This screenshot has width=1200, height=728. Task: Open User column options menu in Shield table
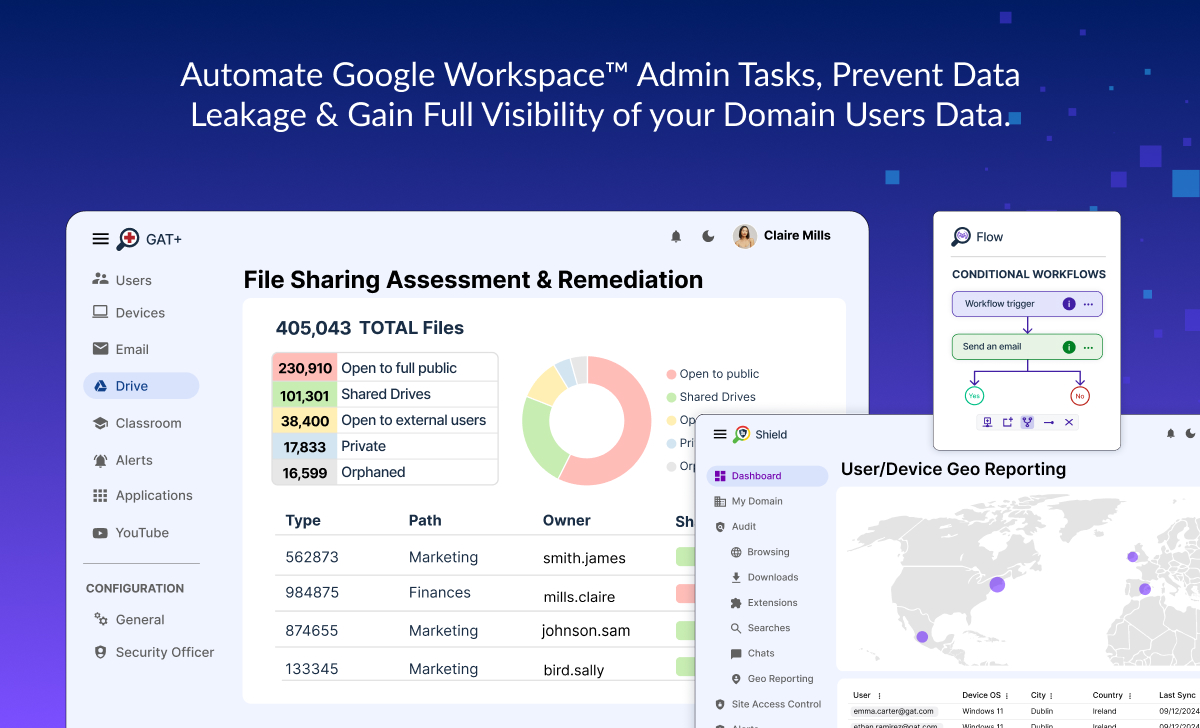tap(879, 696)
